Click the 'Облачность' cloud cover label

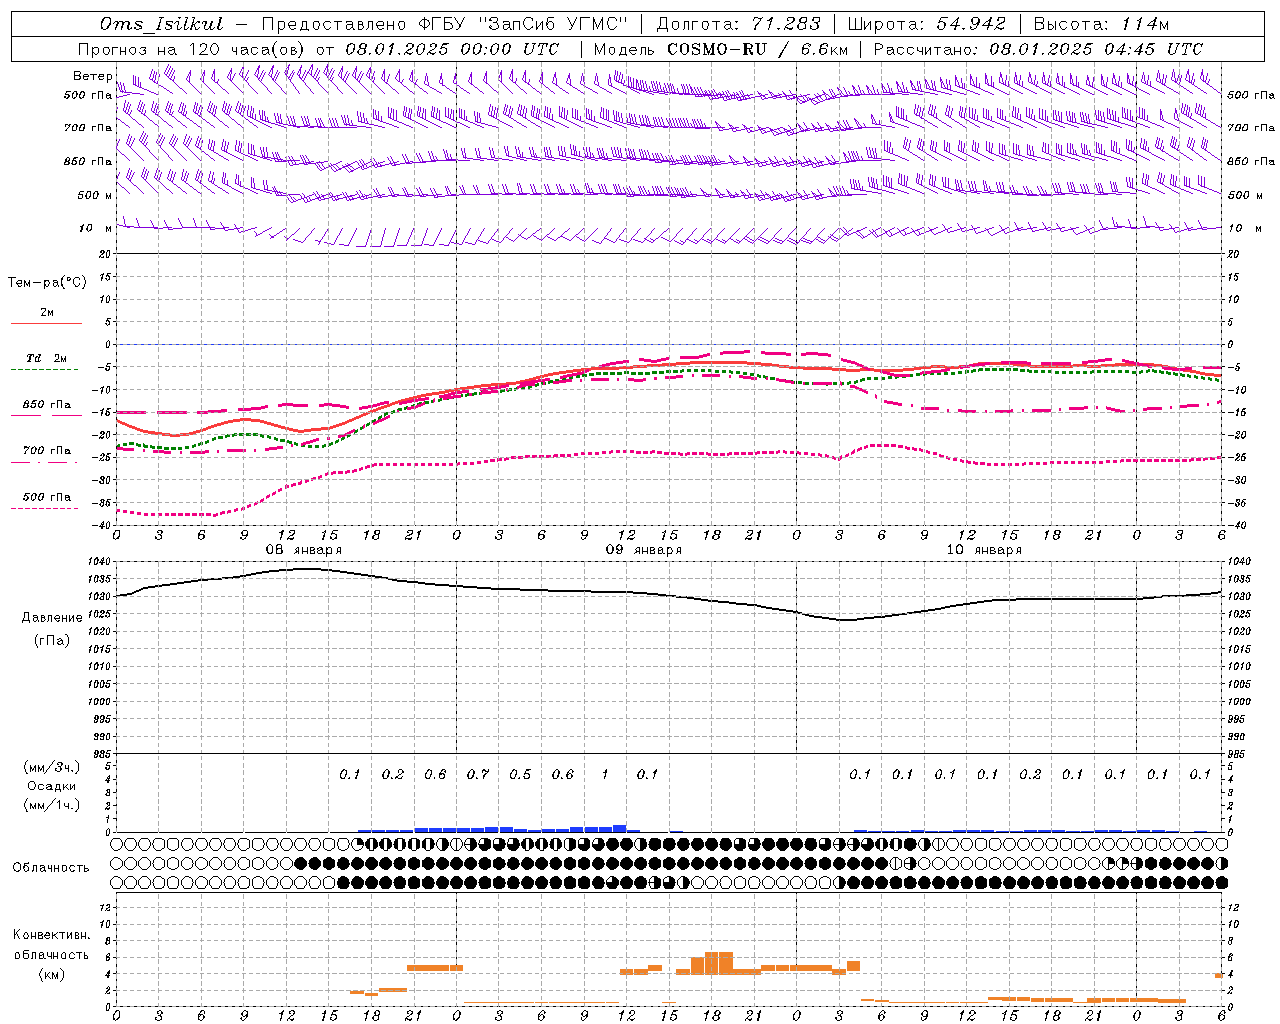tap(51, 868)
